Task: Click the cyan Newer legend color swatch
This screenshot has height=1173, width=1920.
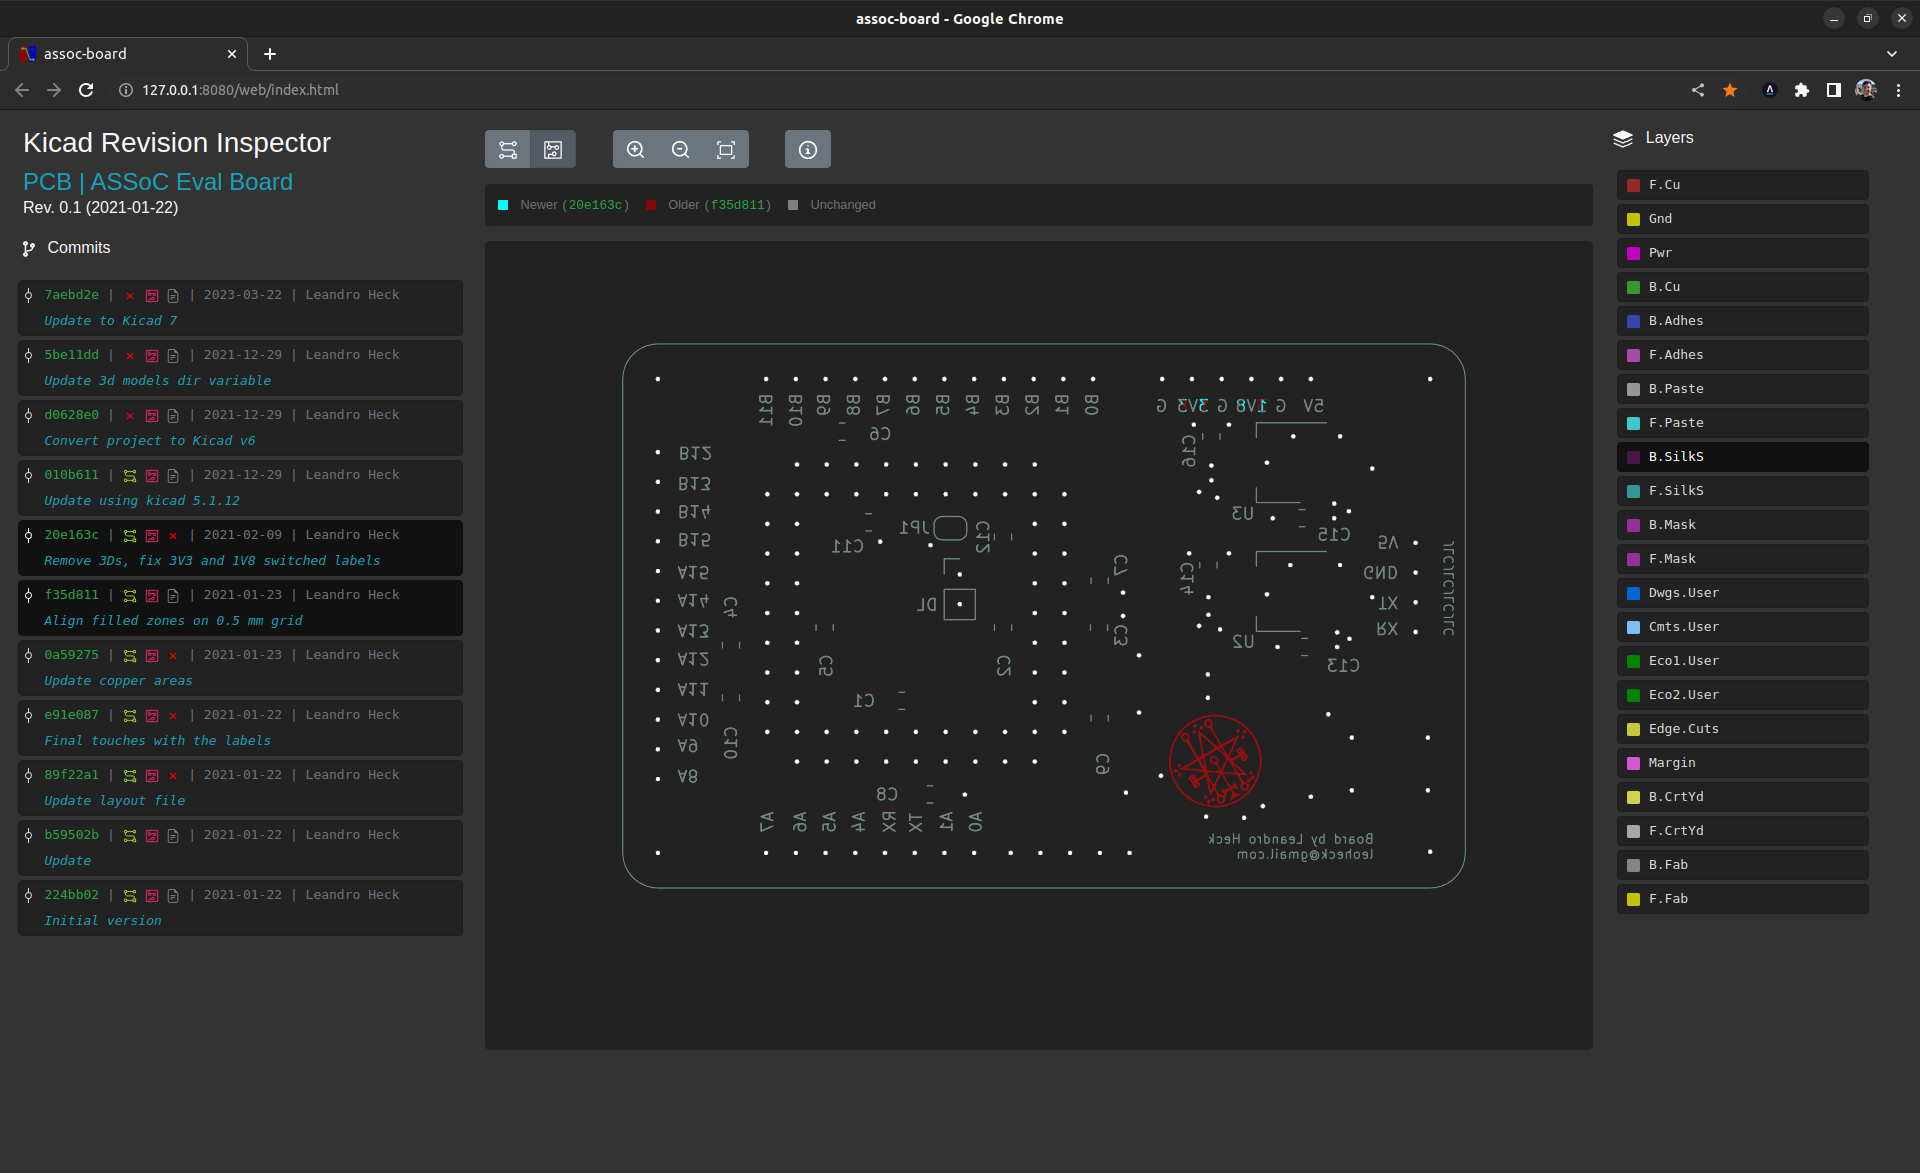Action: 503,205
